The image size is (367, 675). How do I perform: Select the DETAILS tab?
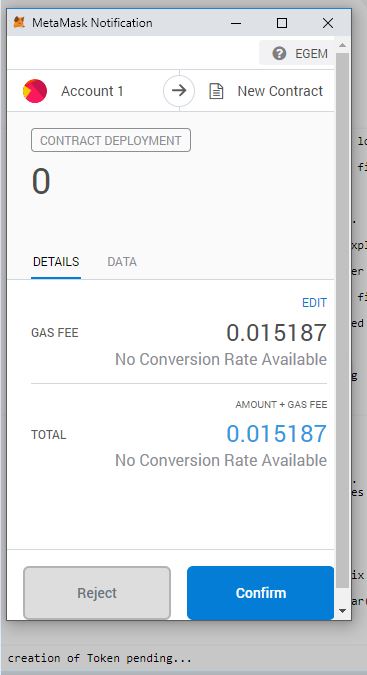coord(56,262)
